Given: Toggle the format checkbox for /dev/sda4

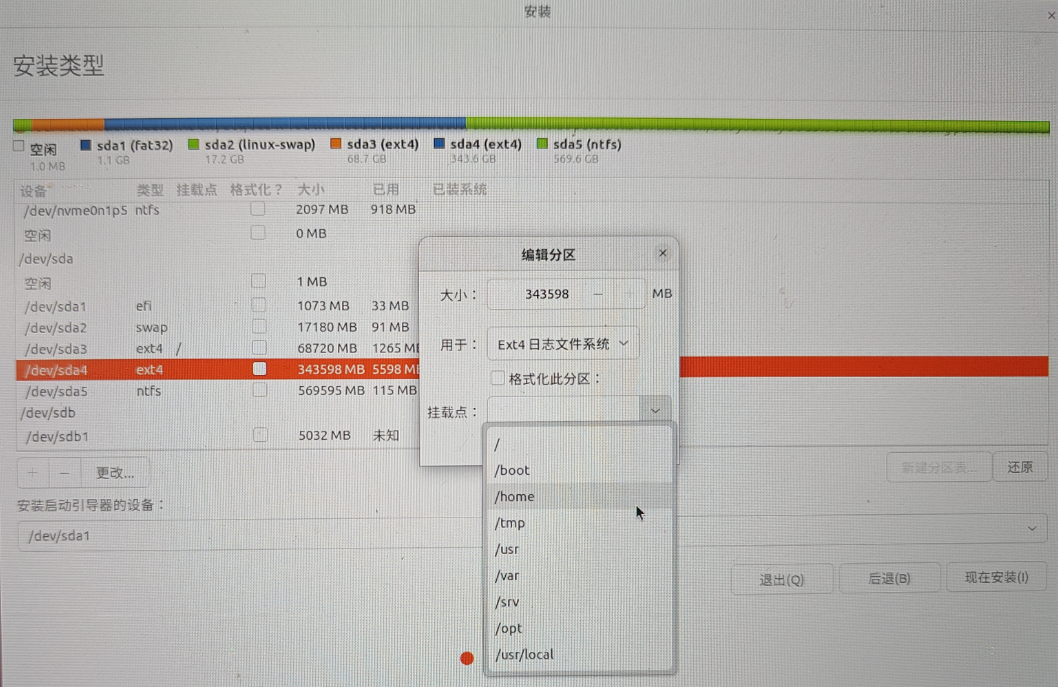Looking at the screenshot, I should 258,369.
